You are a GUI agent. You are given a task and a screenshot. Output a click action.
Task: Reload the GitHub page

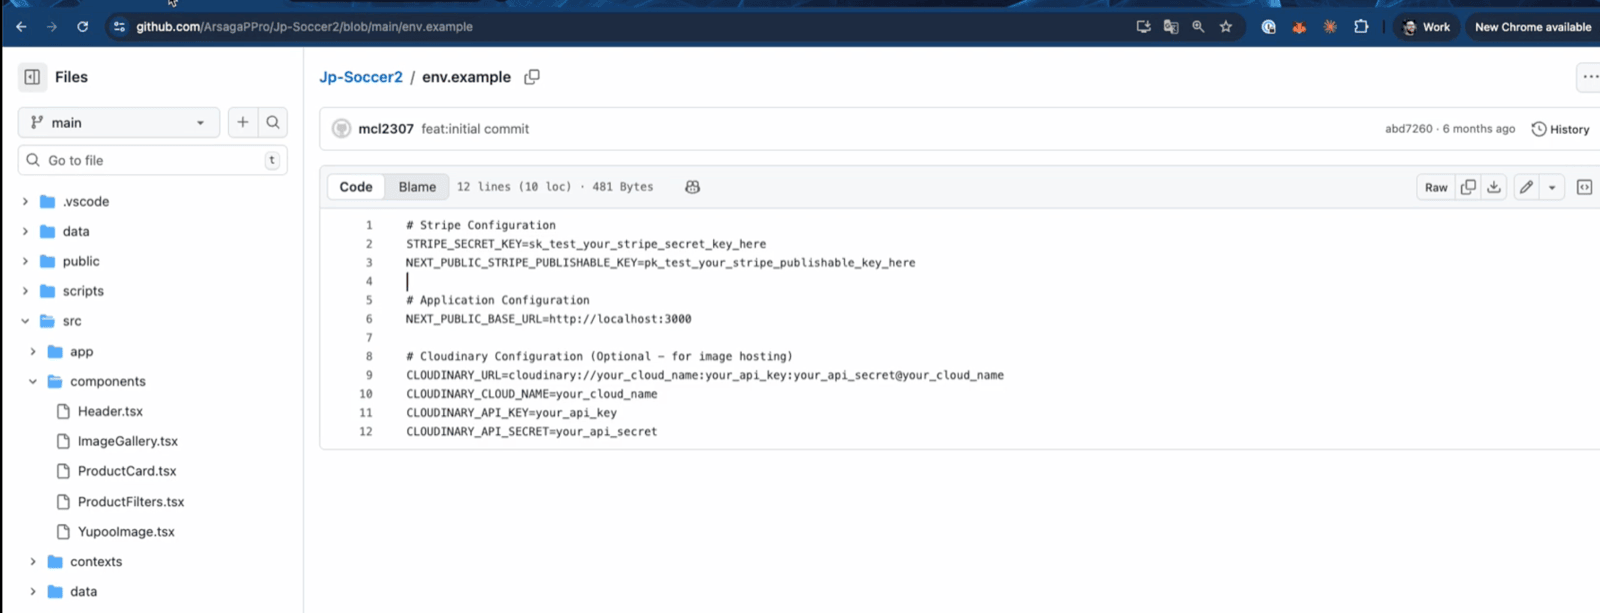point(82,27)
